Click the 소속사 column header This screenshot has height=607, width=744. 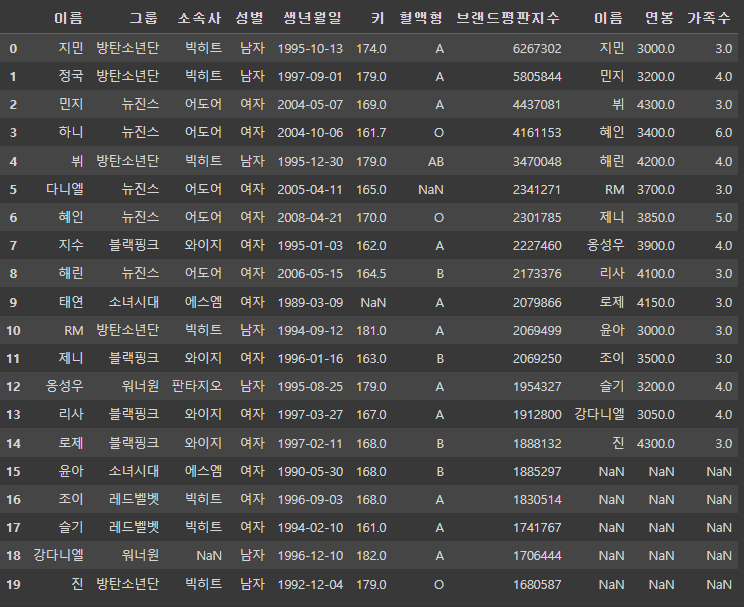(x=199, y=18)
